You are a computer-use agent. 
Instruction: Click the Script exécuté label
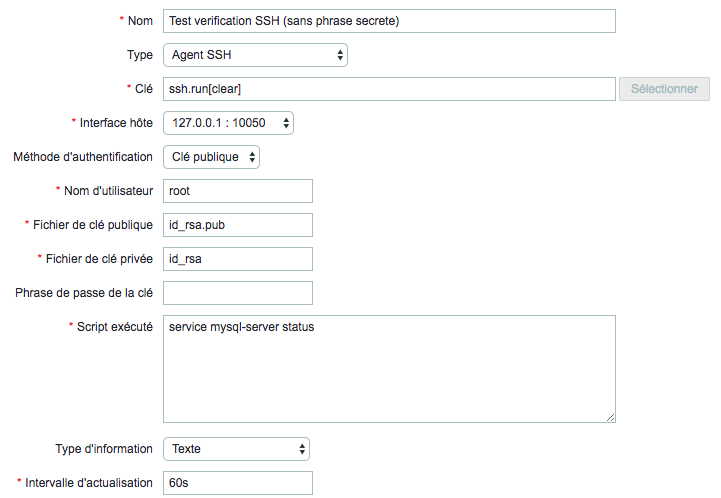pyautogui.click(x=114, y=327)
